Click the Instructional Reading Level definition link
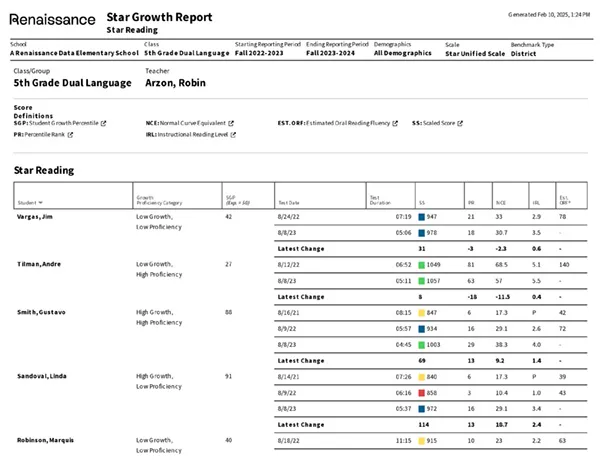Viewport: 600px width, 462px height. tap(192, 135)
